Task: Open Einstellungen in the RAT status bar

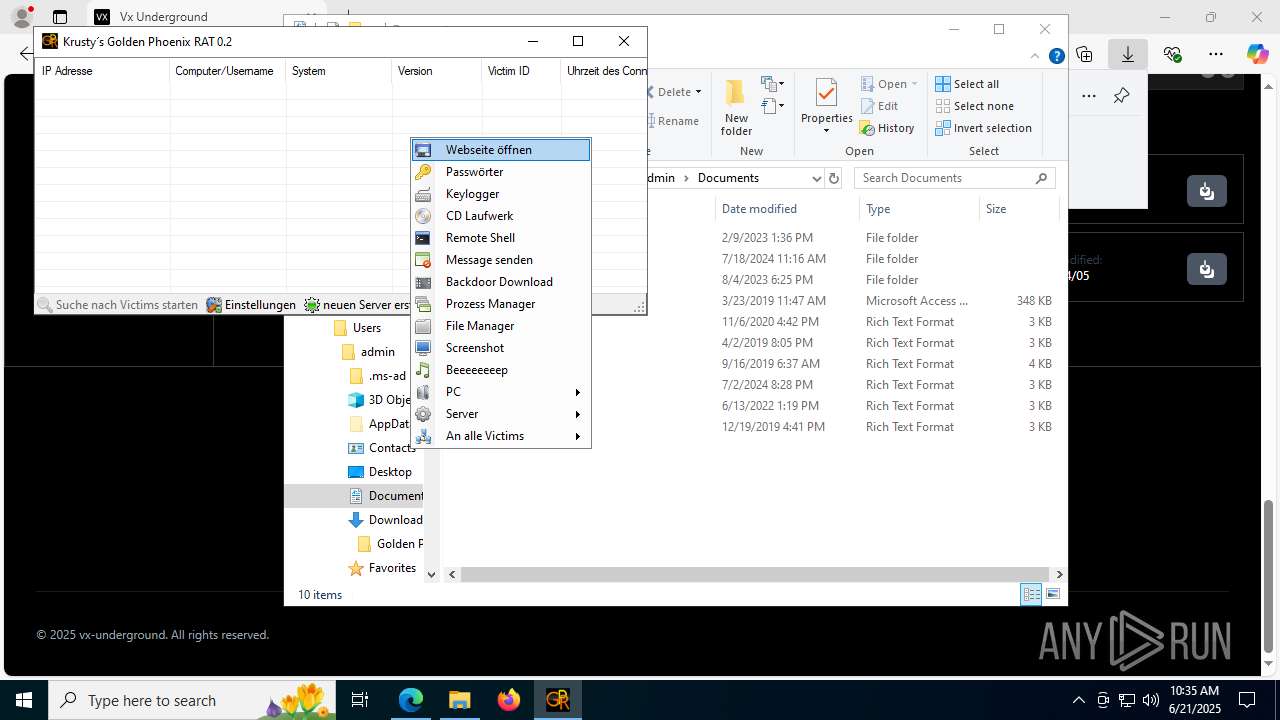Action: click(251, 305)
